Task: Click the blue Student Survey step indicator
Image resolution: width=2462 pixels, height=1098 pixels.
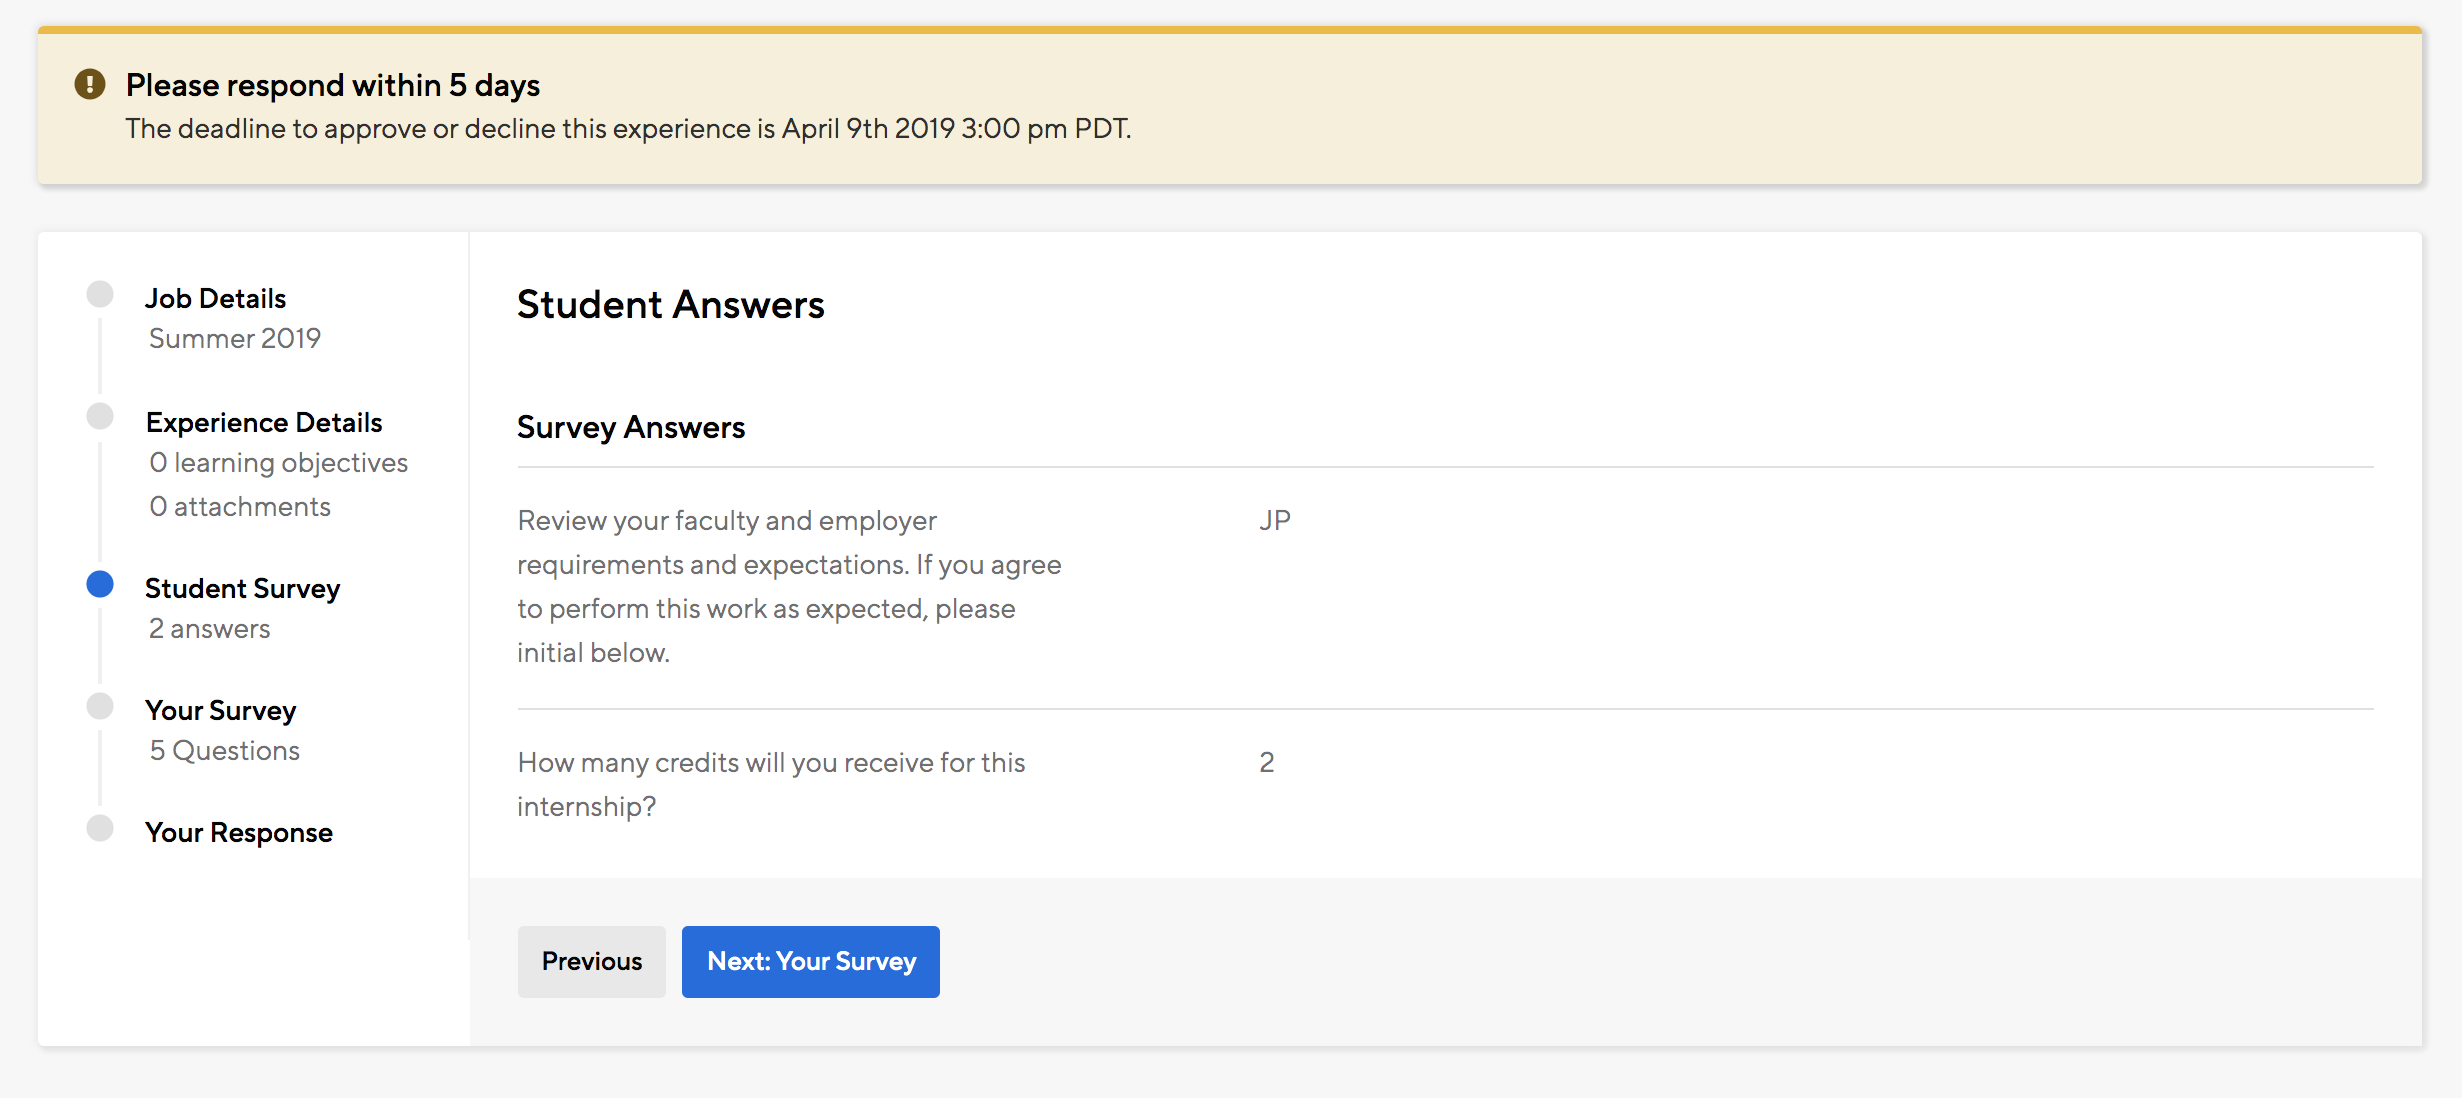Action: [100, 584]
